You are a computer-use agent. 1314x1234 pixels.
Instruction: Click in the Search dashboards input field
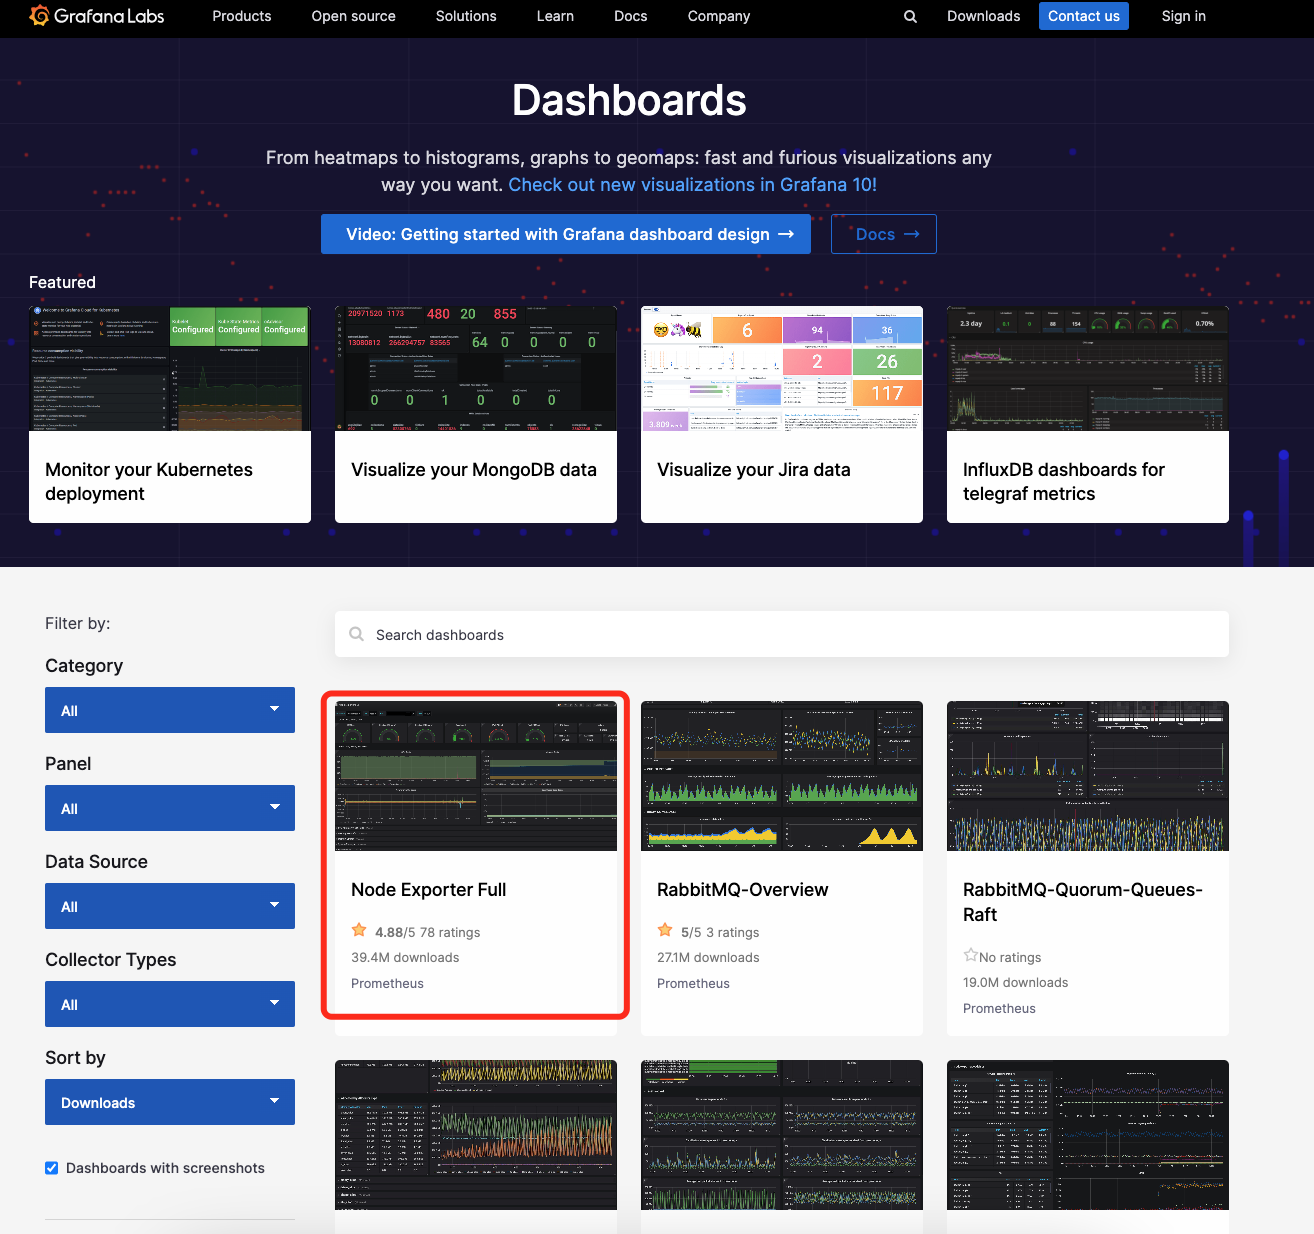(x=782, y=634)
